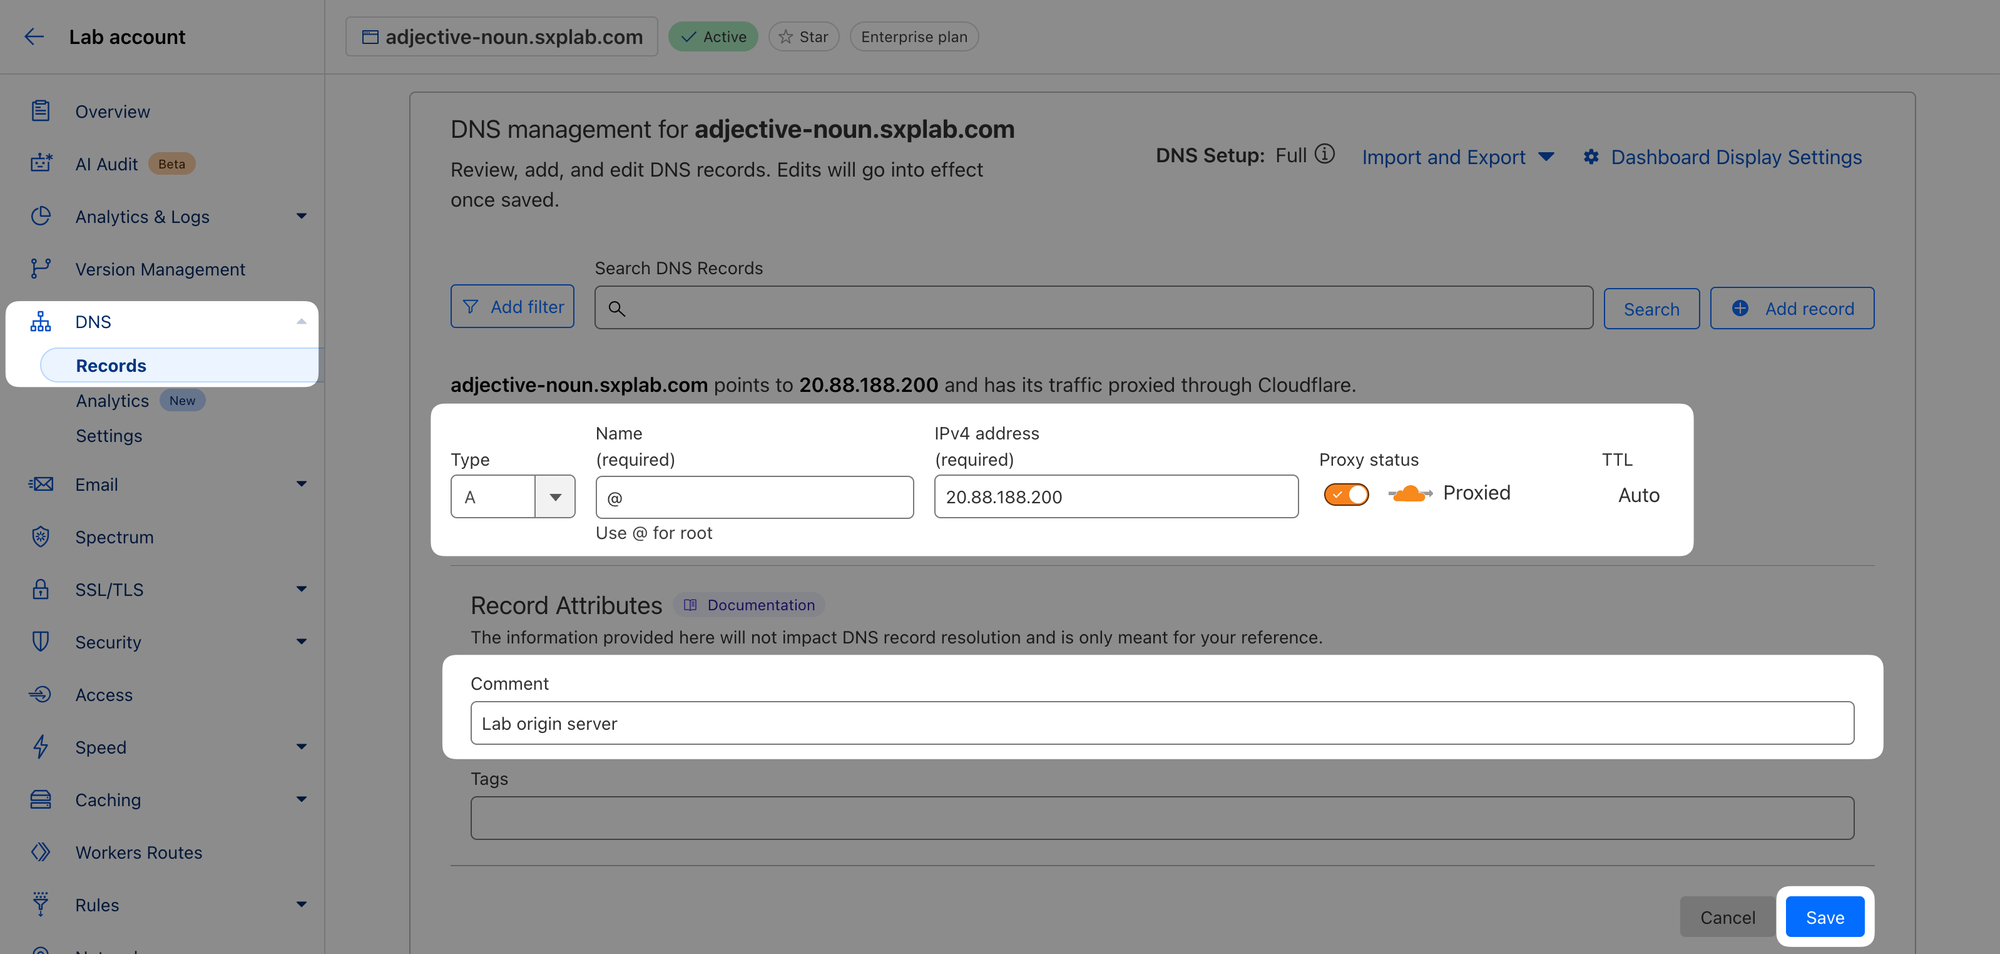
Task: Click the Search DNS Records field
Action: click(1093, 308)
